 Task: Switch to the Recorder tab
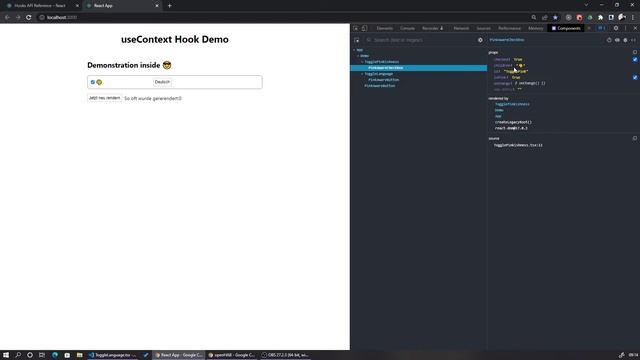[x=432, y=28]
